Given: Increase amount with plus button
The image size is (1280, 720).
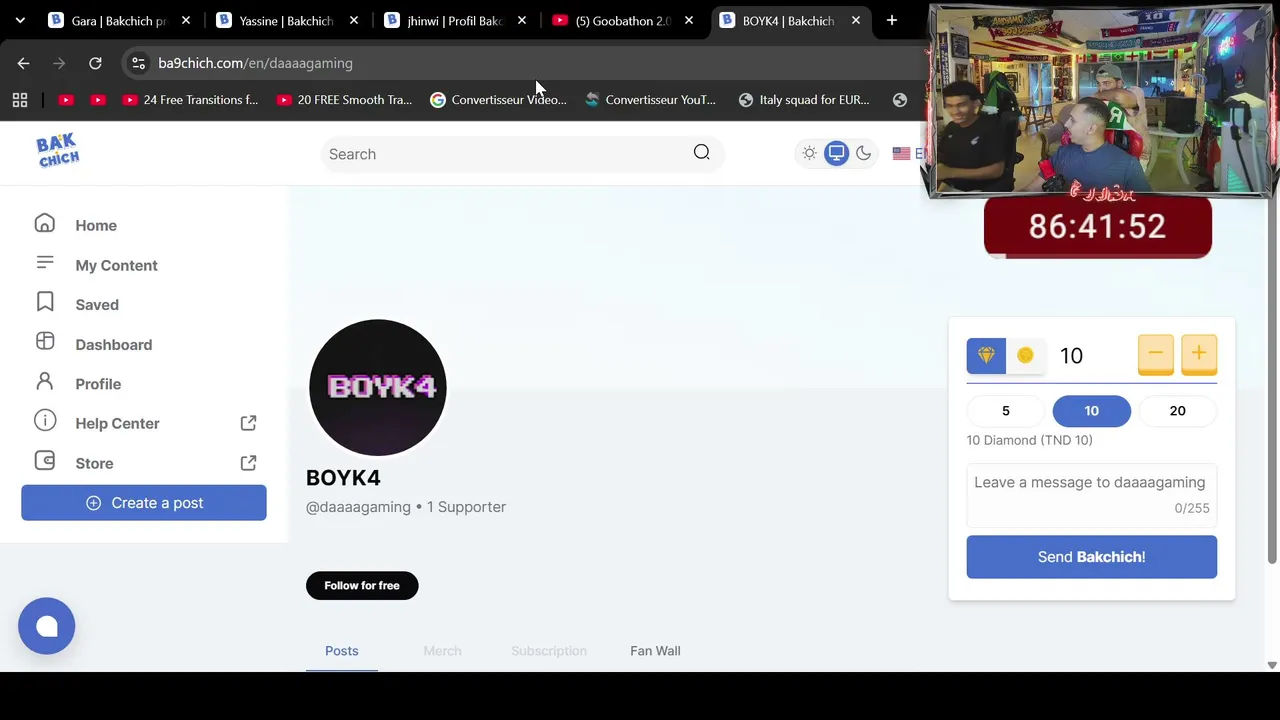Looking at the screenshot, I should pos(1199,354).
